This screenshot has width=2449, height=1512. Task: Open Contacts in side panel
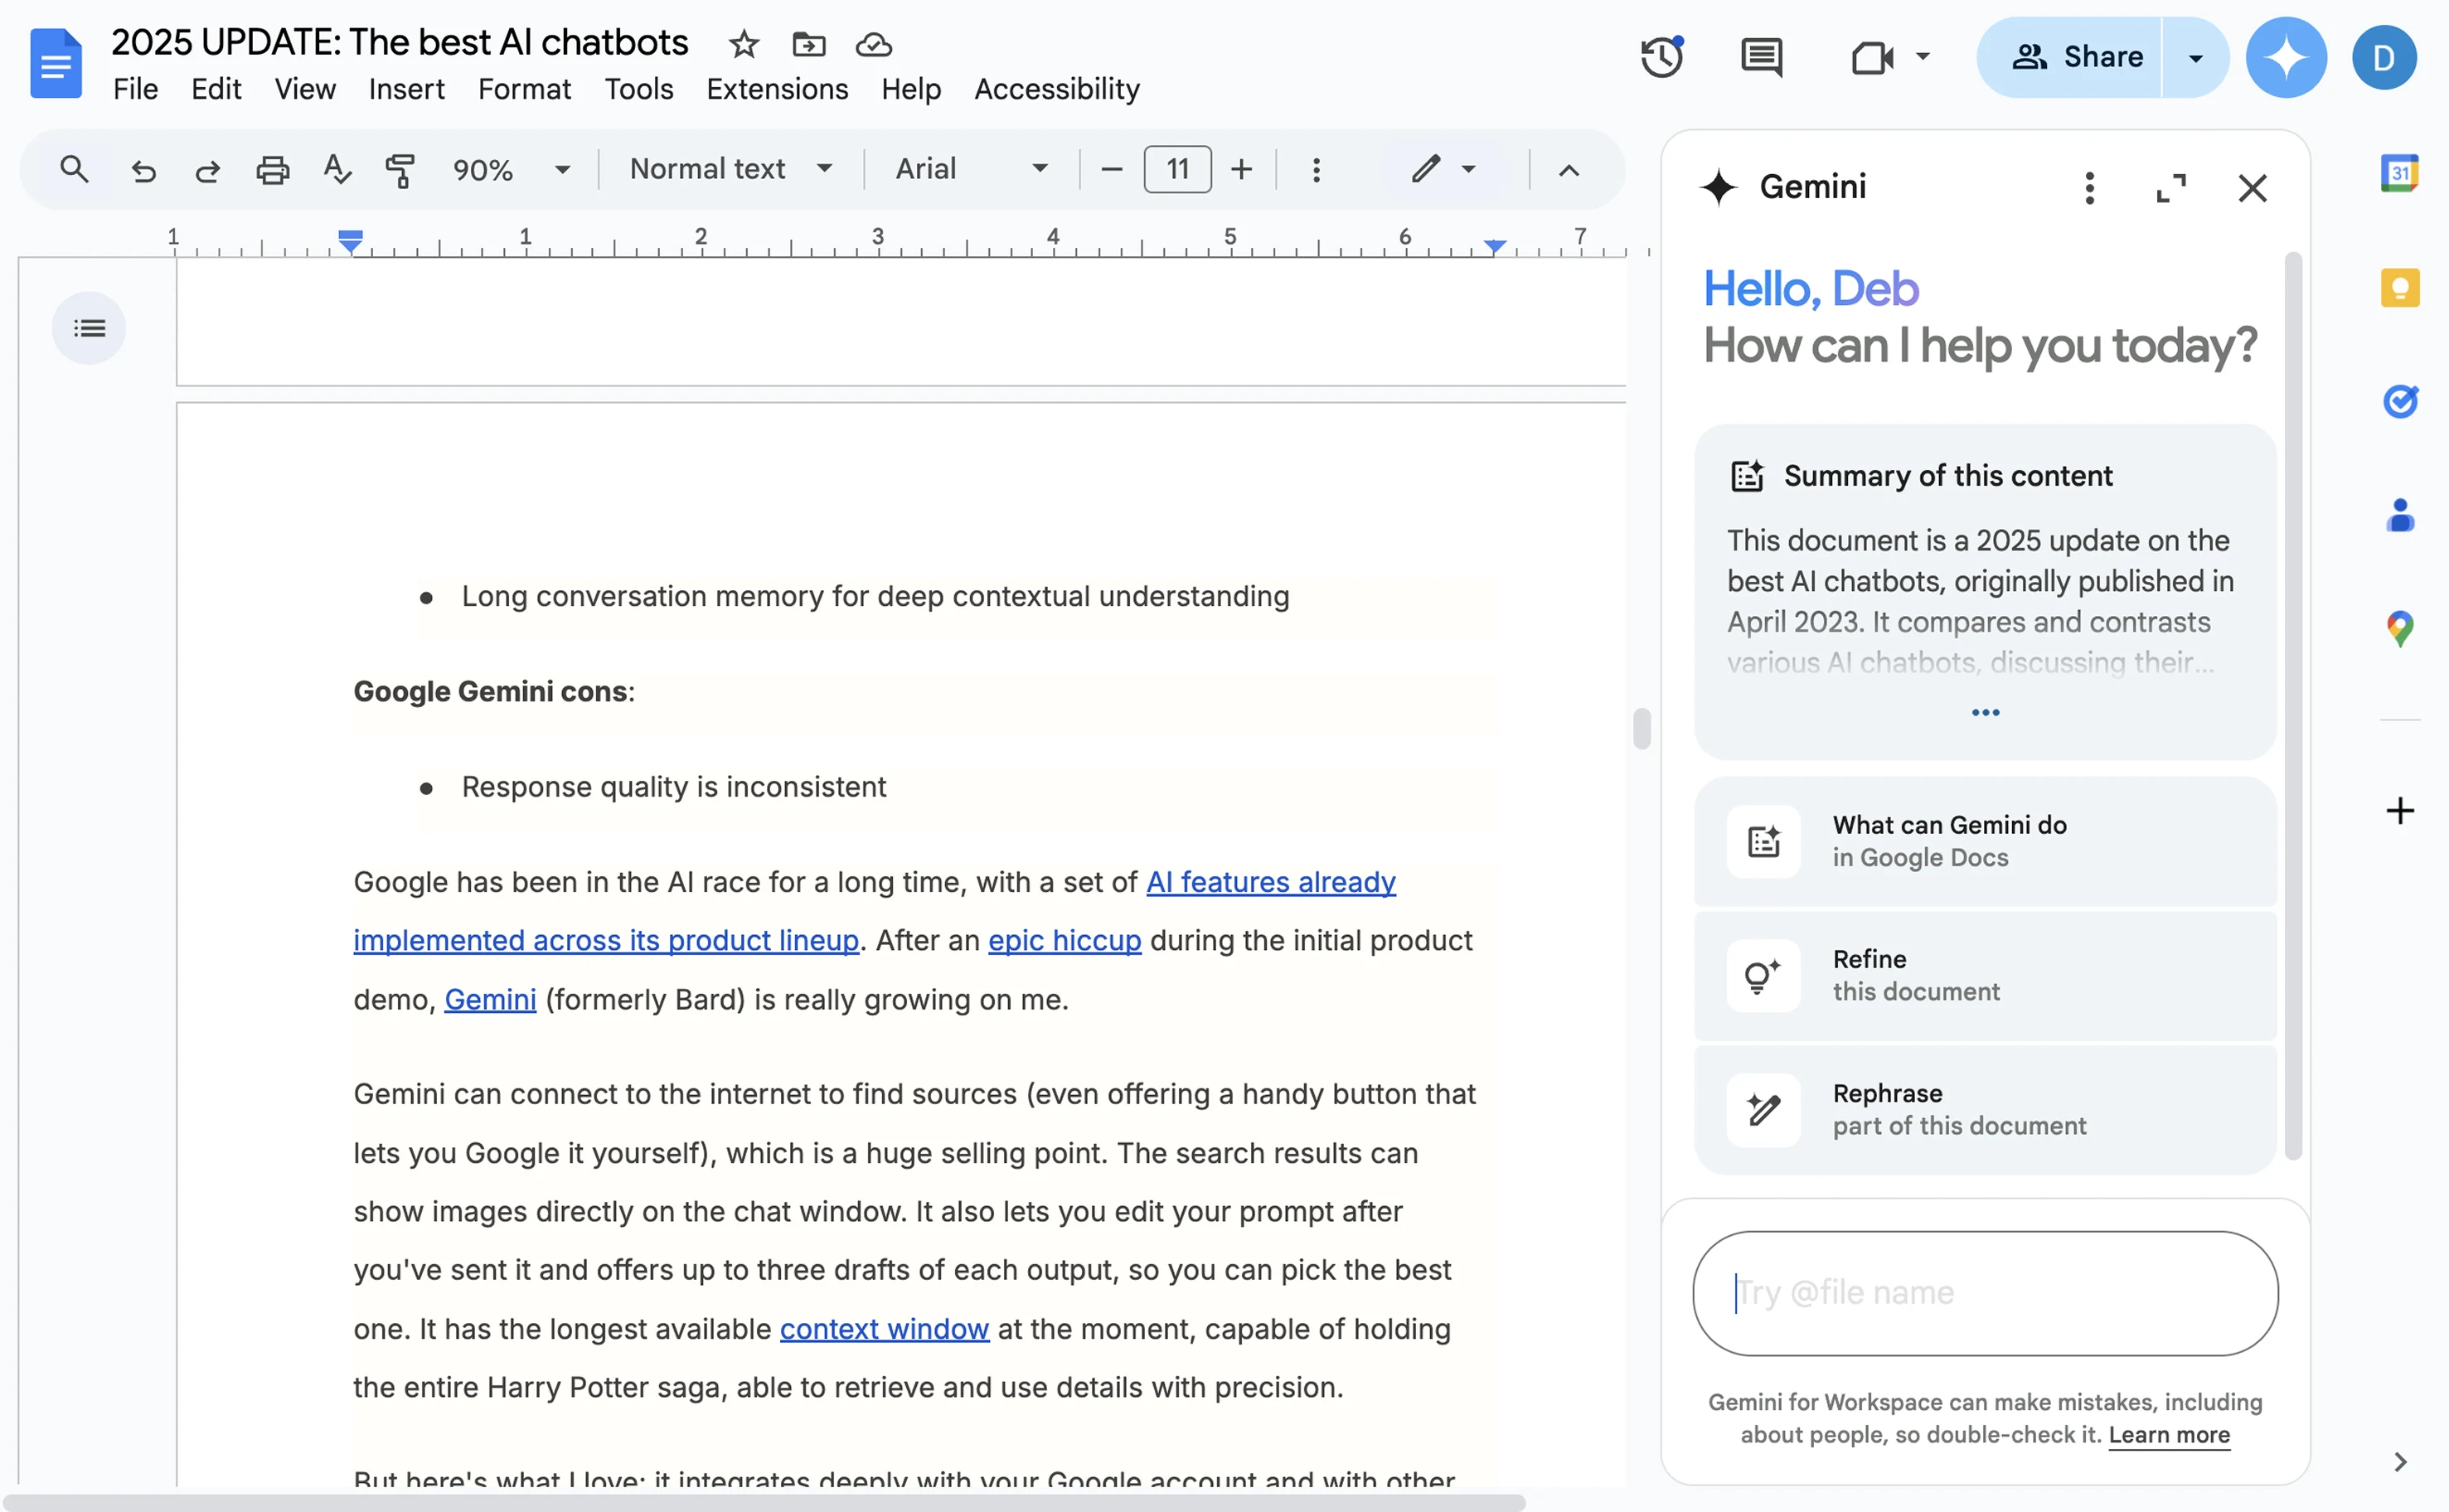2399,516
